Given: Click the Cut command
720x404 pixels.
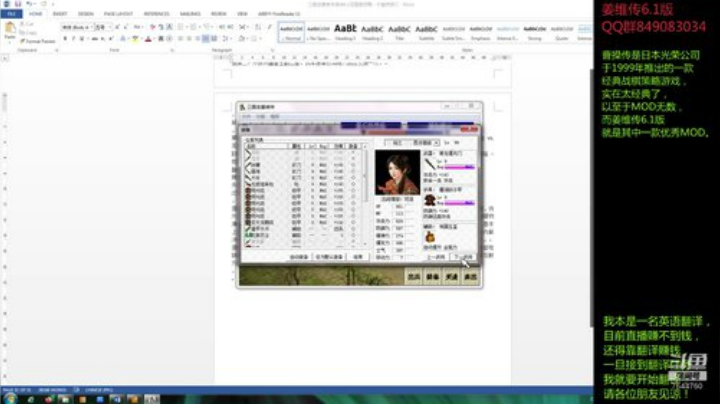Looking at the screenshot, I should pos(27,24).
